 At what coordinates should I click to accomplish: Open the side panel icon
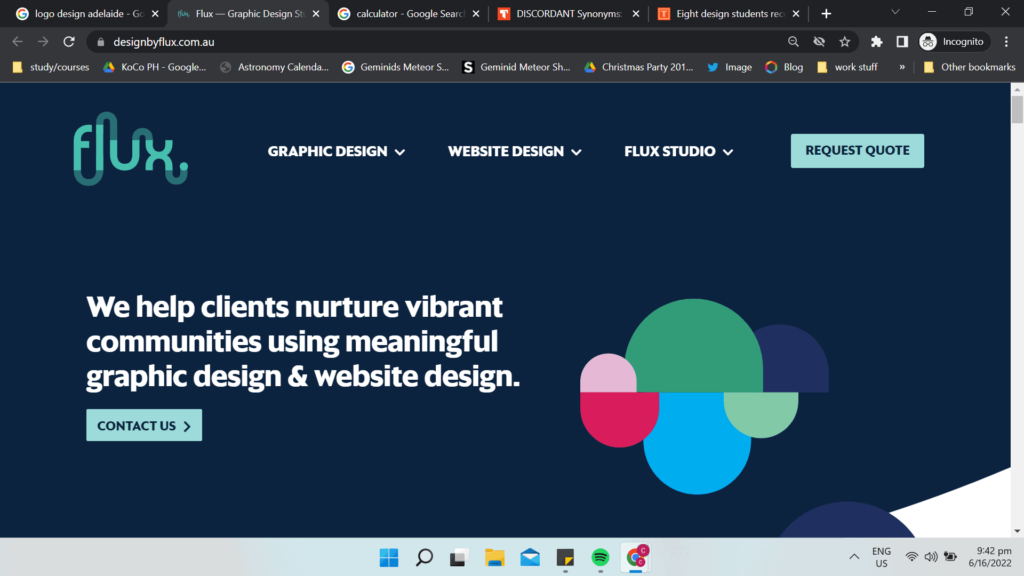click(x=902, y=42)
